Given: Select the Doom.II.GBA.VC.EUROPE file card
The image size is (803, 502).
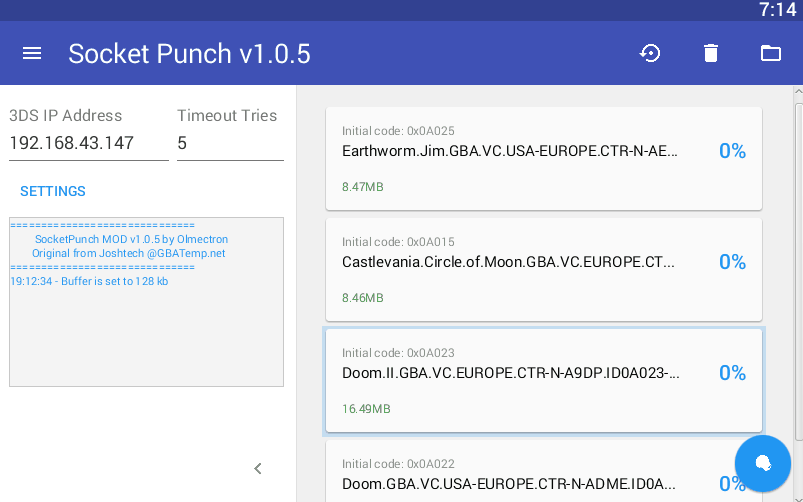Looking at the screenshot, I should 544,381.
